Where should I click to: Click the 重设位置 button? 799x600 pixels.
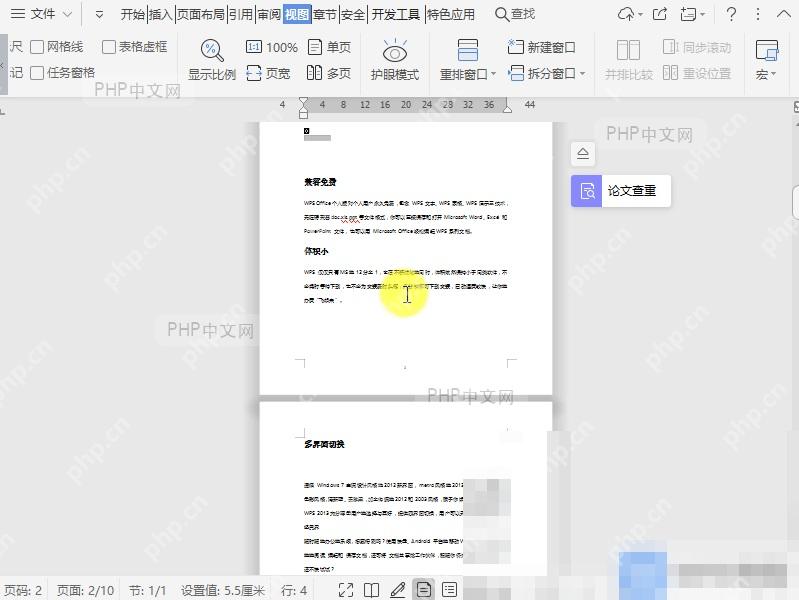pos(697,73)
